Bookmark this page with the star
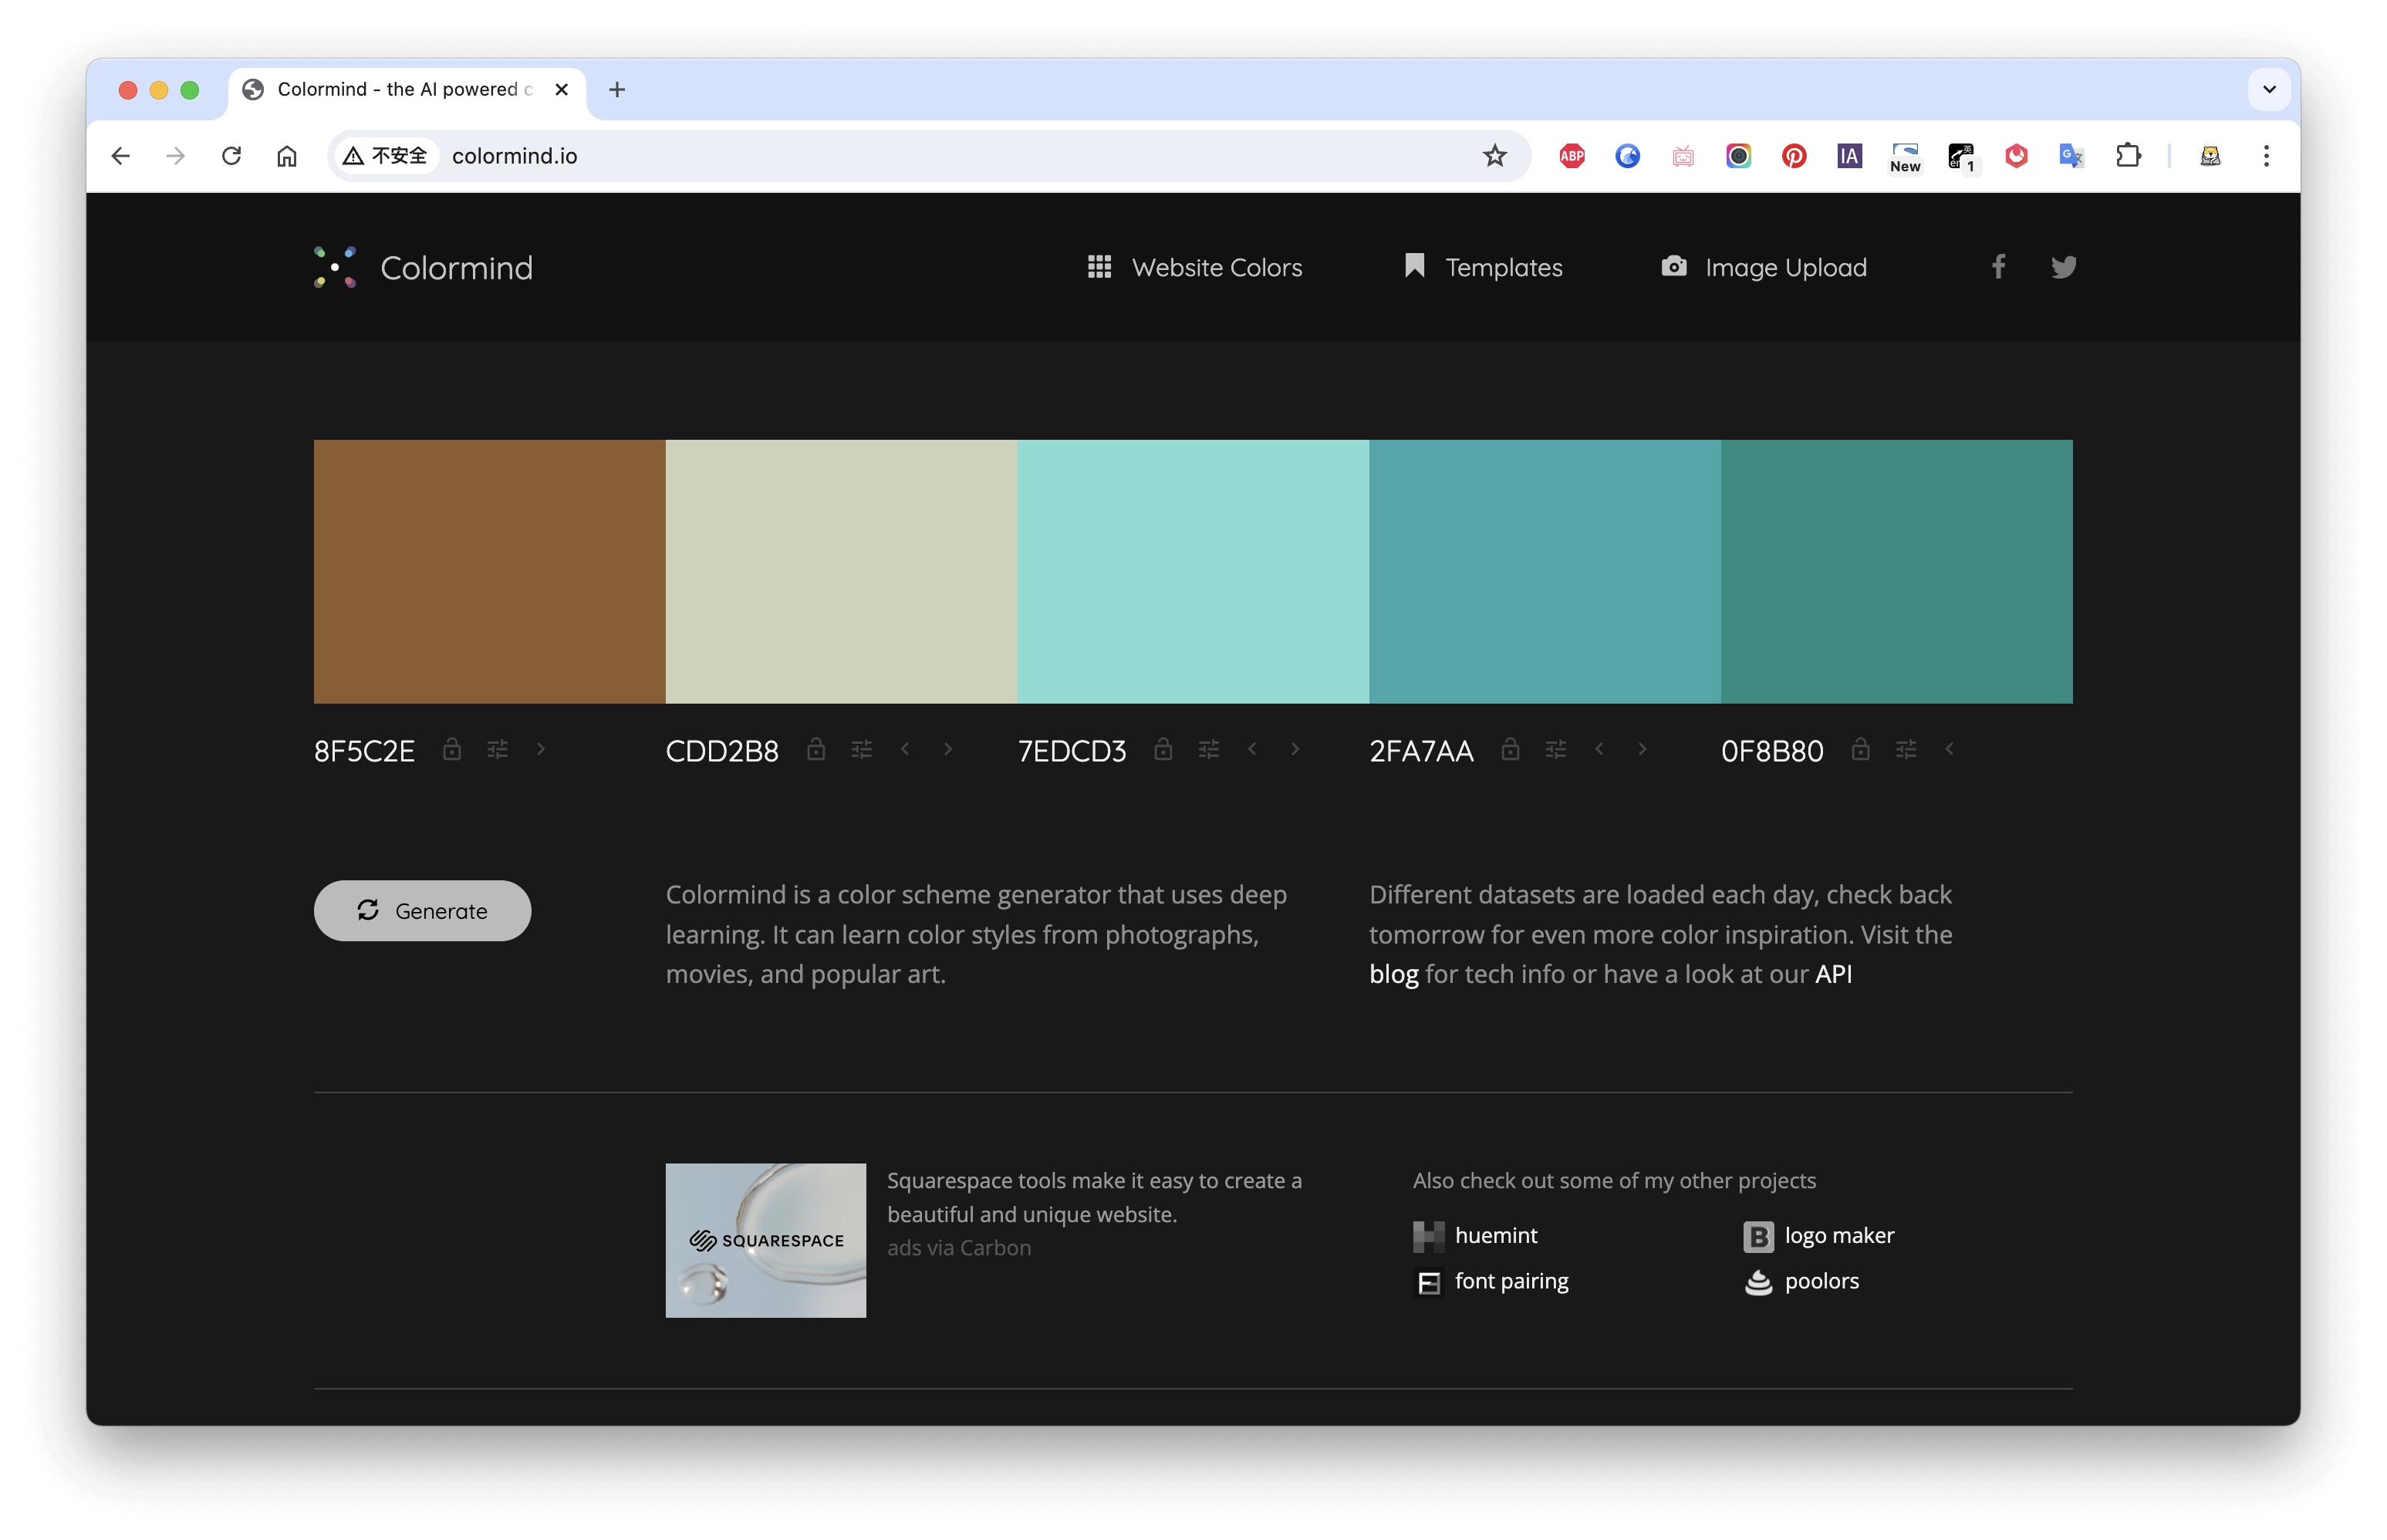Image resolution: width=2387 pixels, height=1540 pixels. tap(1495, 156)
